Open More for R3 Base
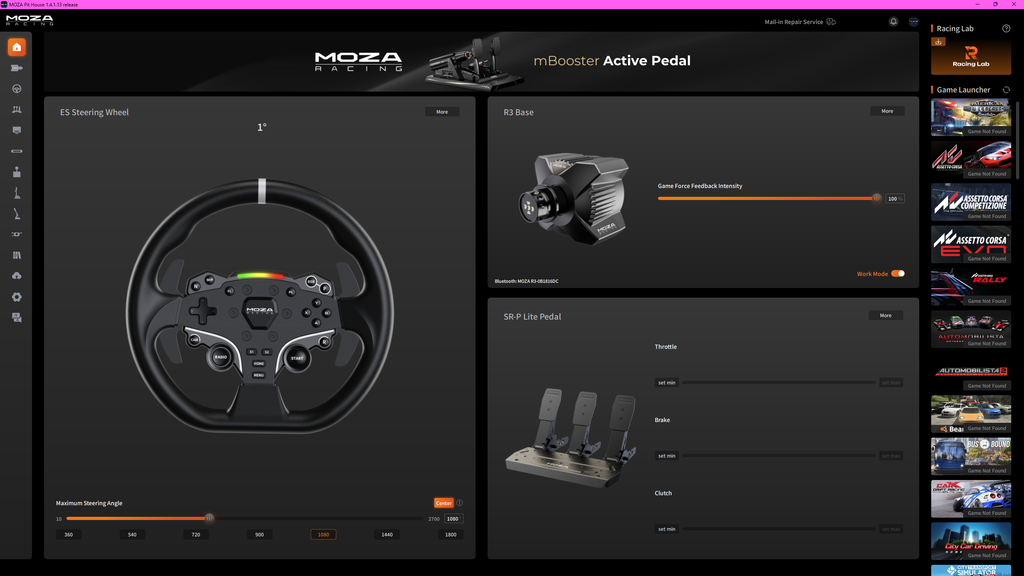Image resolution: width=1024 pixels, height=576 pixels. click(887, 111)
